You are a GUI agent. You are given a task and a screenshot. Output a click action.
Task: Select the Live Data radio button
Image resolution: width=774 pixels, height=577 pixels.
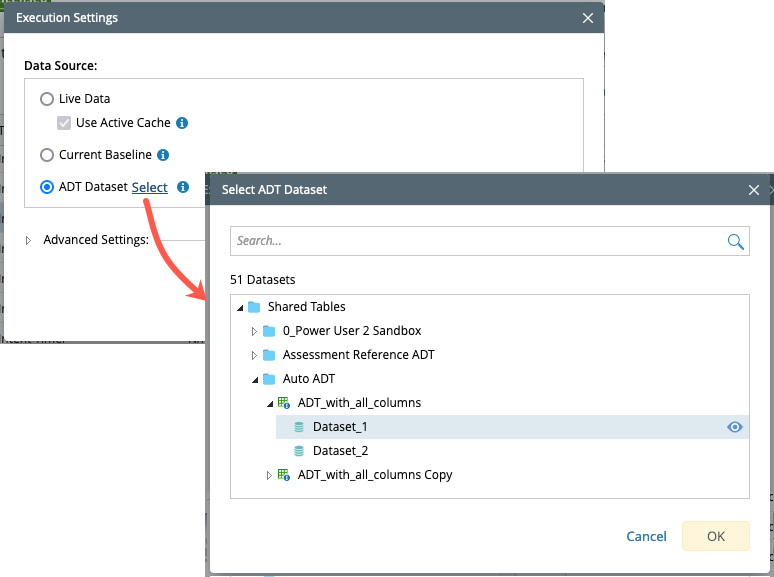point(47,99)
